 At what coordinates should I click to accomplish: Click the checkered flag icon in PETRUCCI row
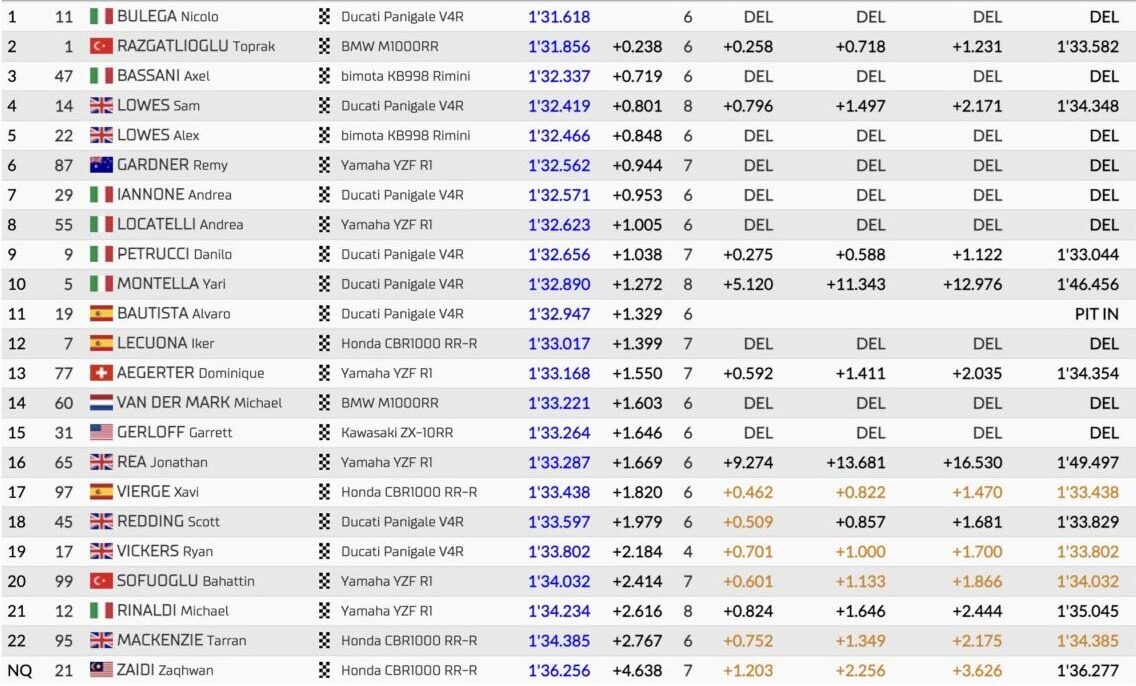pyautogui.click(x=325, y=254)
